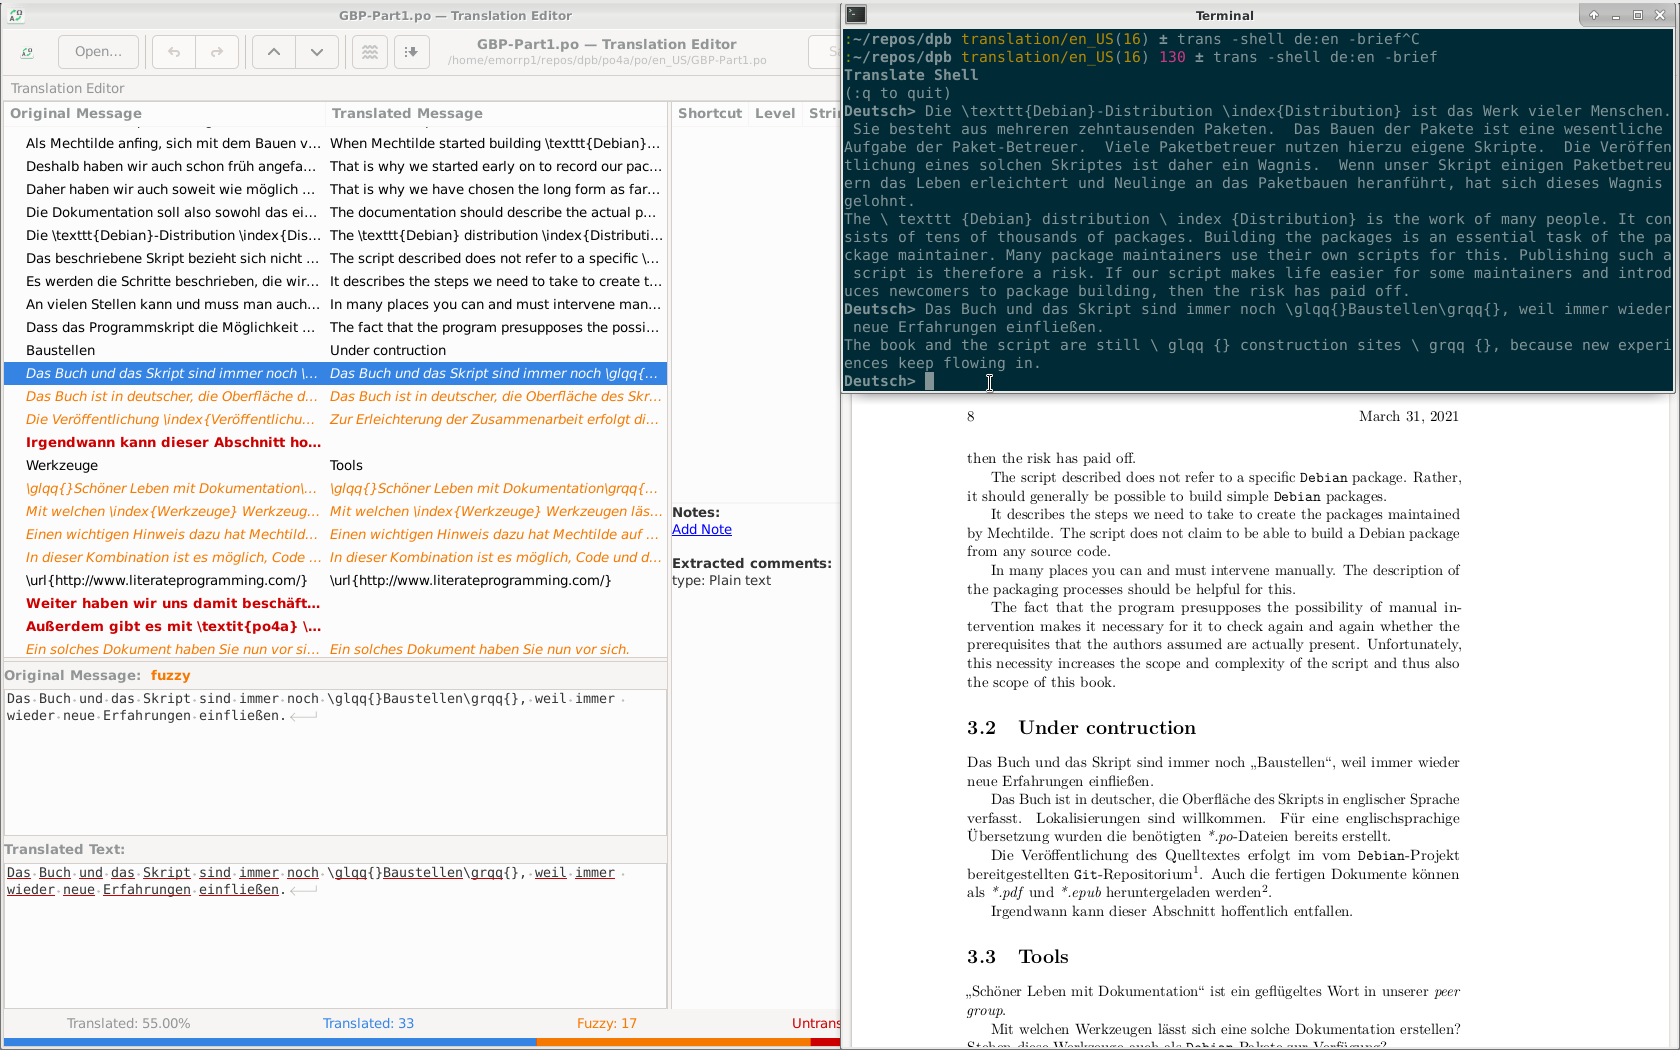The height and width of the screenshot is (1050, 1680).
Task: Click the blue translated segment of the progress bar
Action: (x=269, y=1042)
